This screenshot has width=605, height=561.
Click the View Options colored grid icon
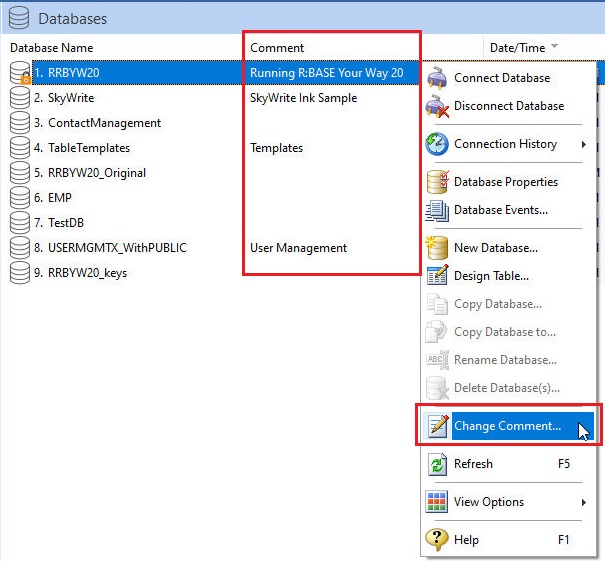click(x=436, y=502)
